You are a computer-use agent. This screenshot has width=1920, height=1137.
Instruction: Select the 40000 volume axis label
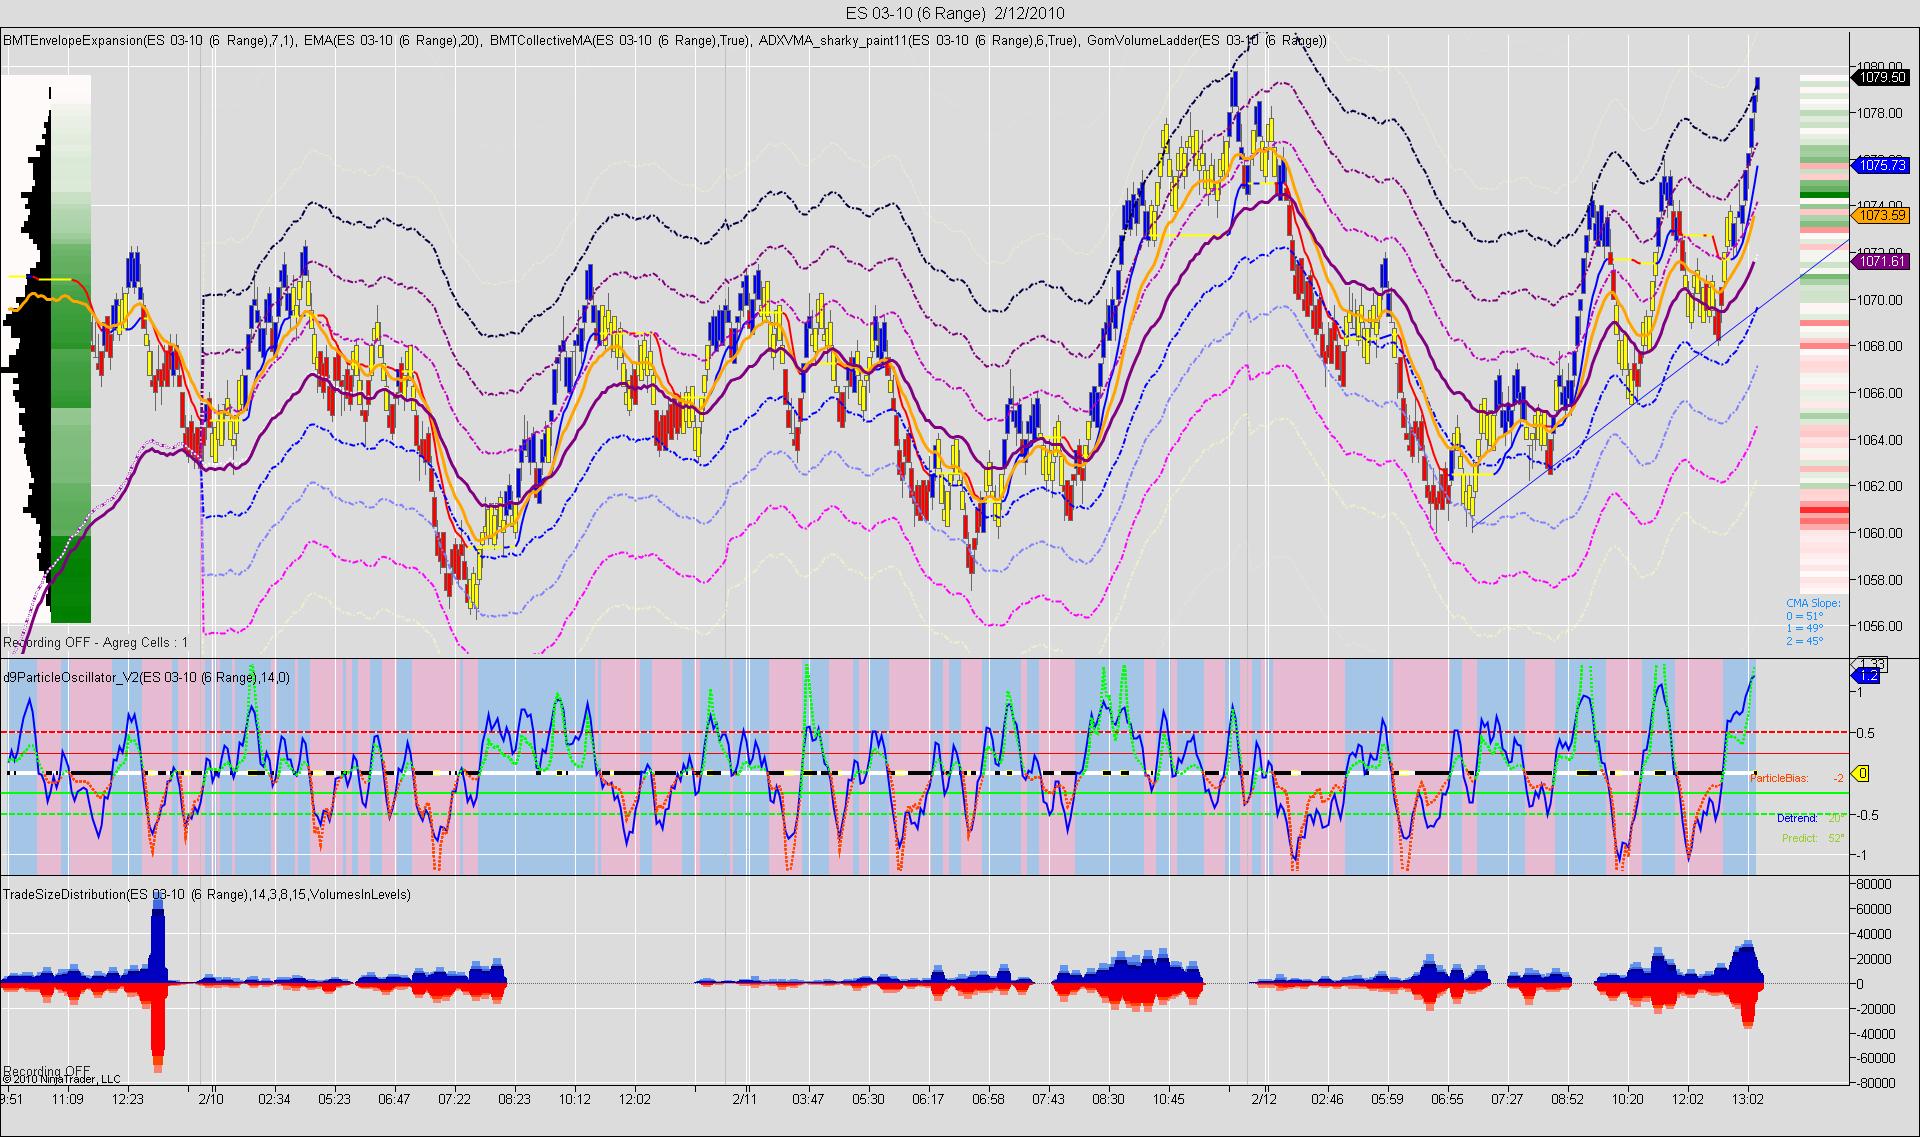(x=1873, y=934)
